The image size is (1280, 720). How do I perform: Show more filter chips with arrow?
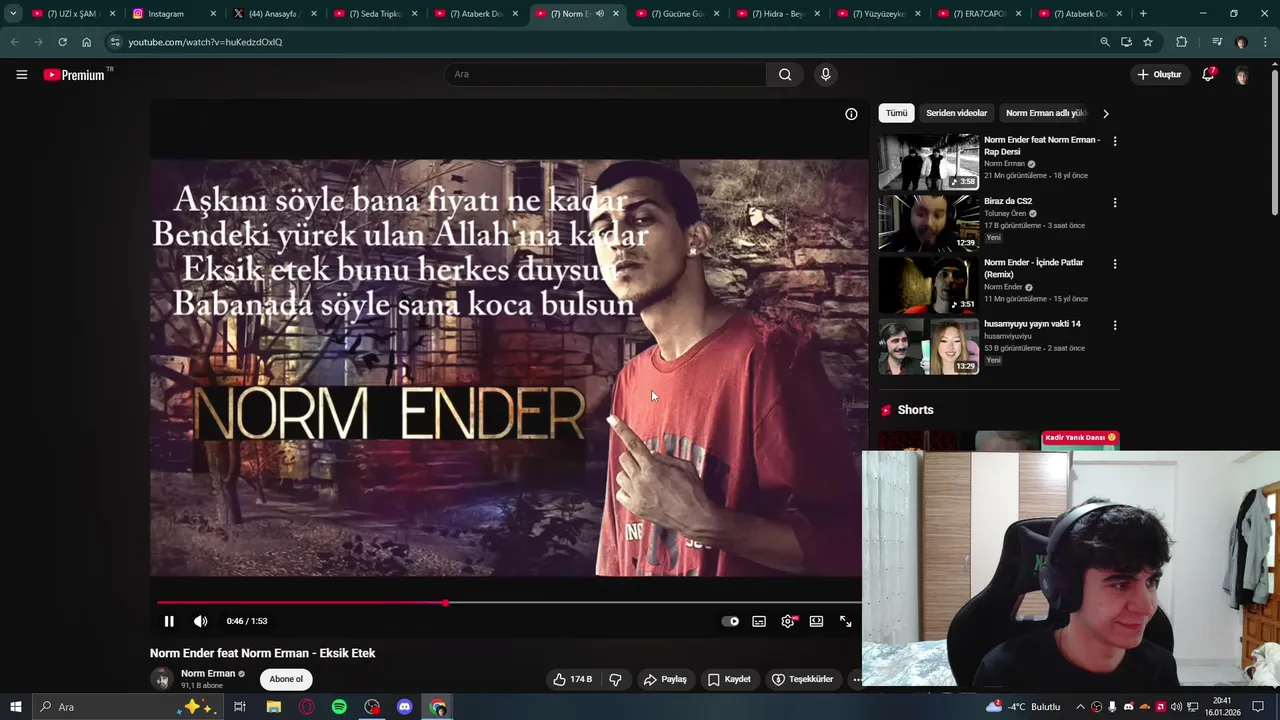click(x=1105, y=114)
